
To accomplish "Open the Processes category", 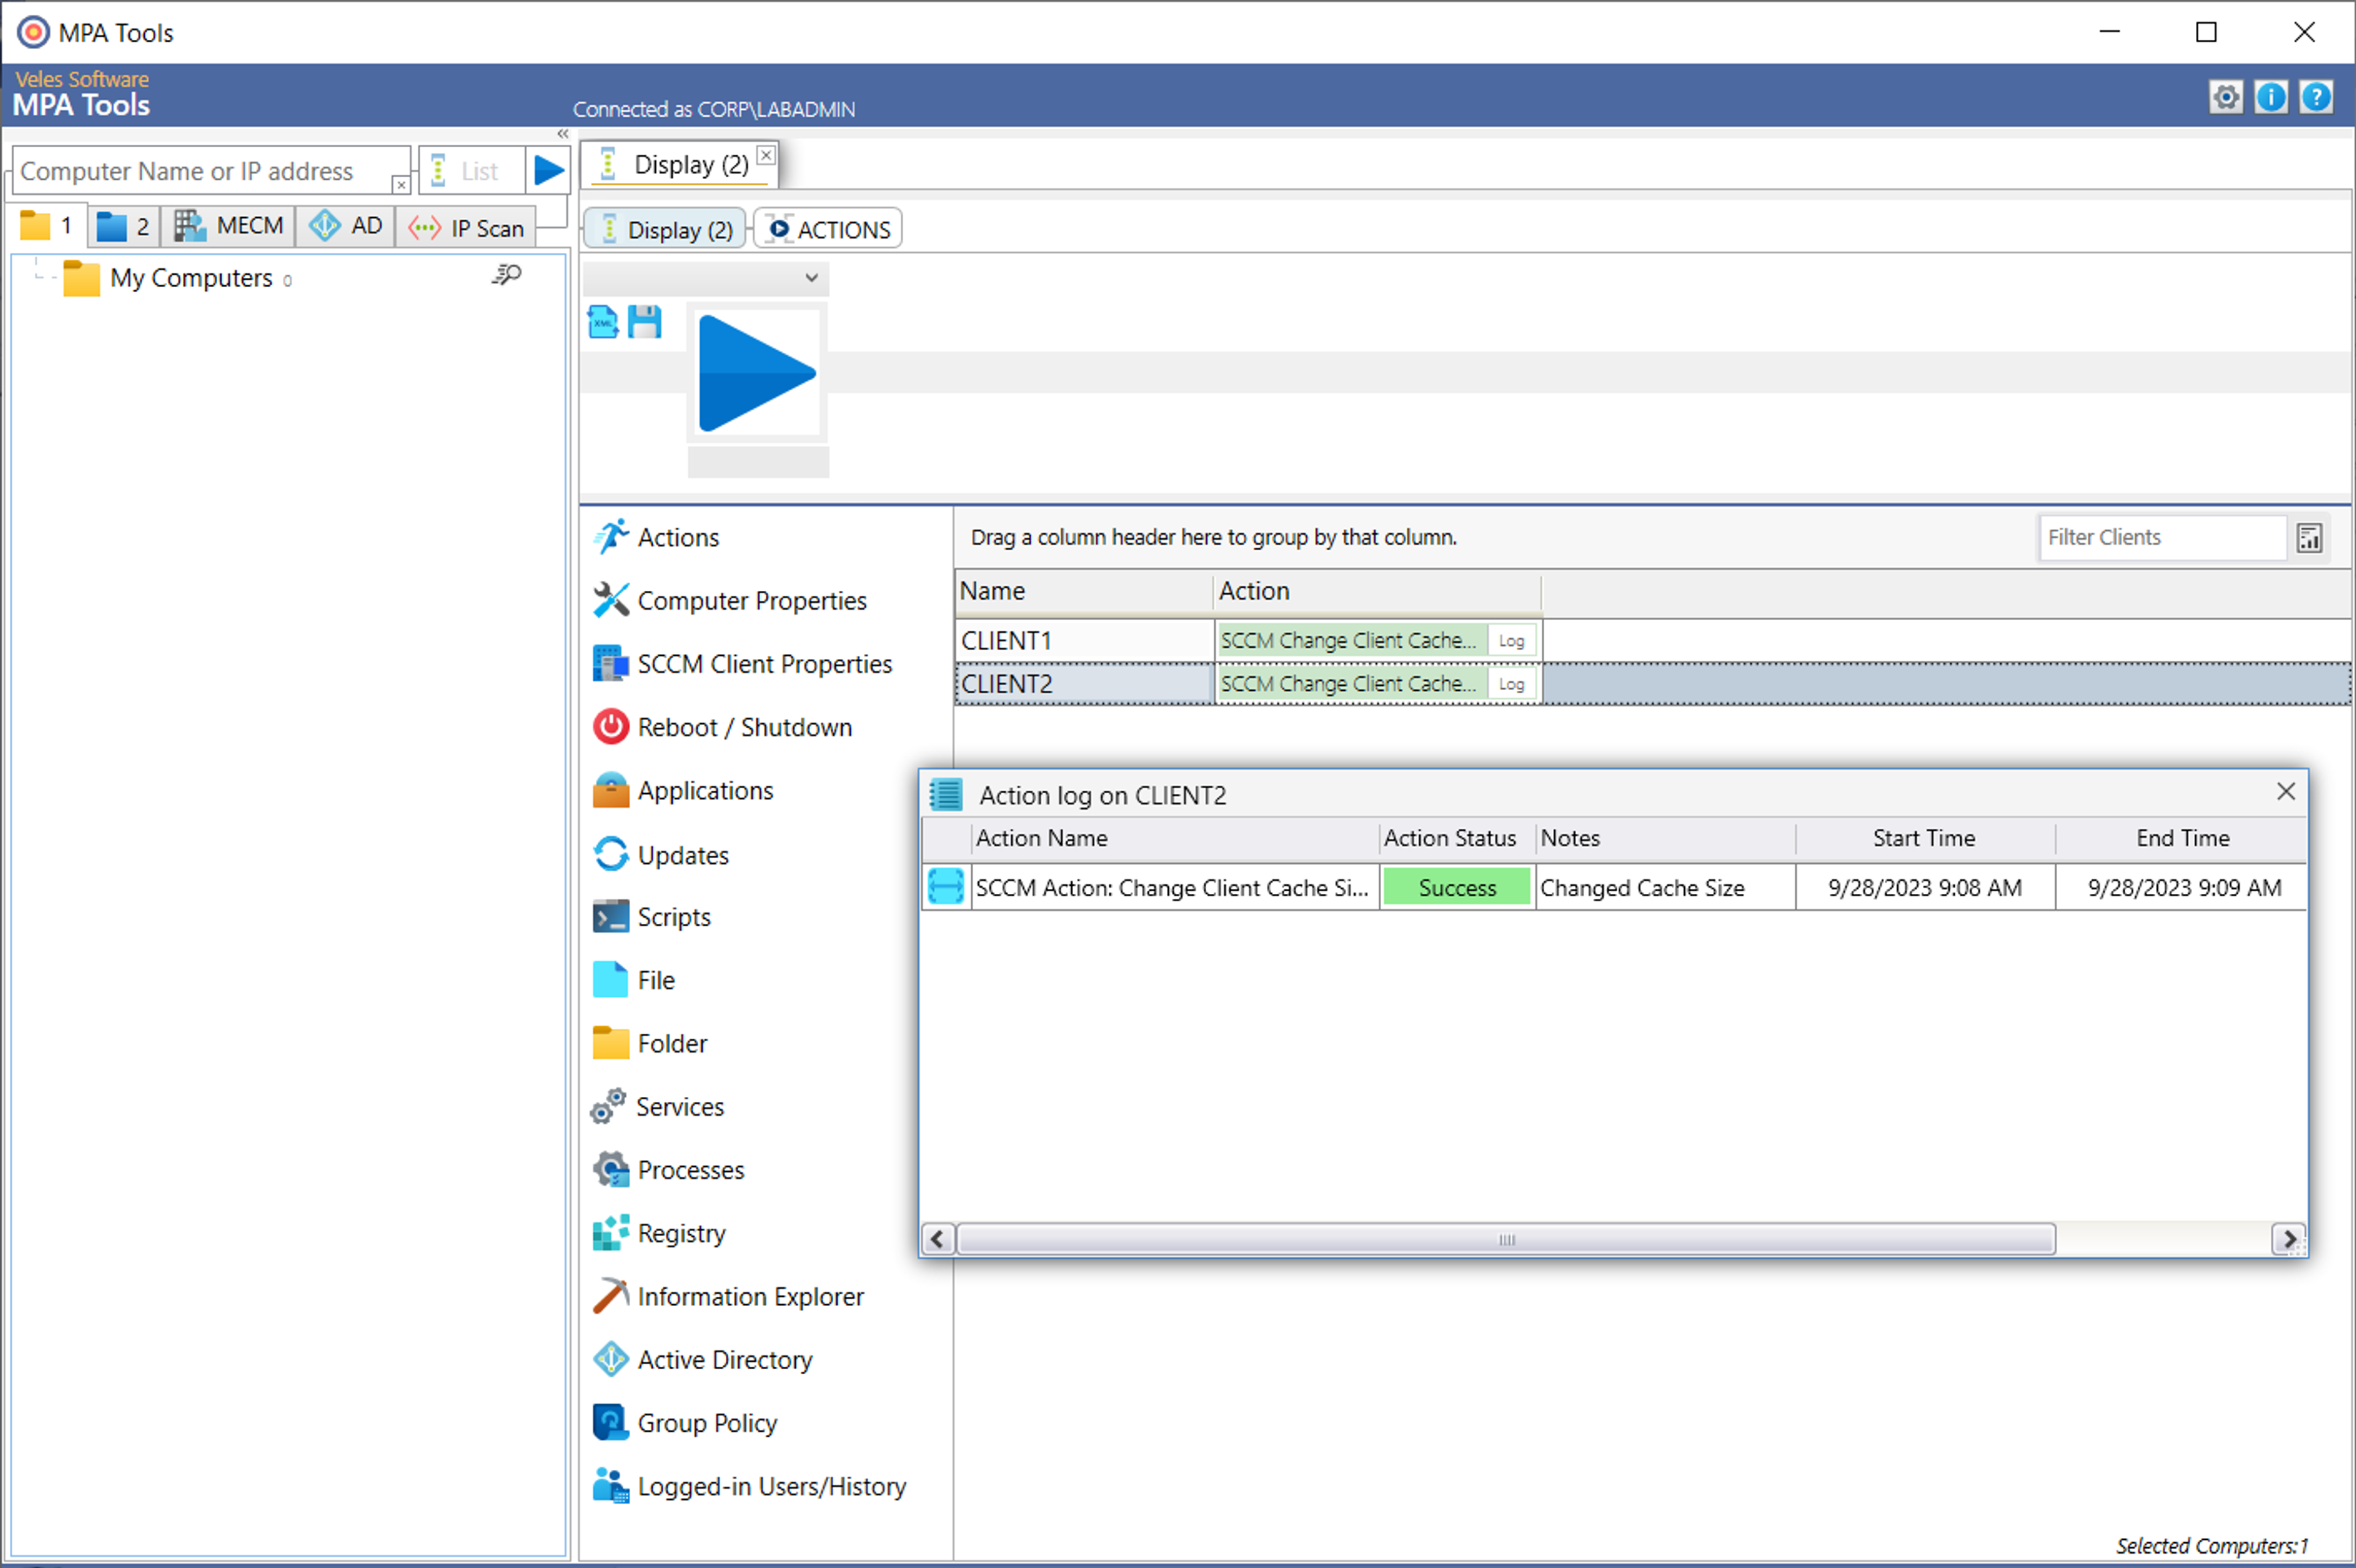I will pos(668,1170).
